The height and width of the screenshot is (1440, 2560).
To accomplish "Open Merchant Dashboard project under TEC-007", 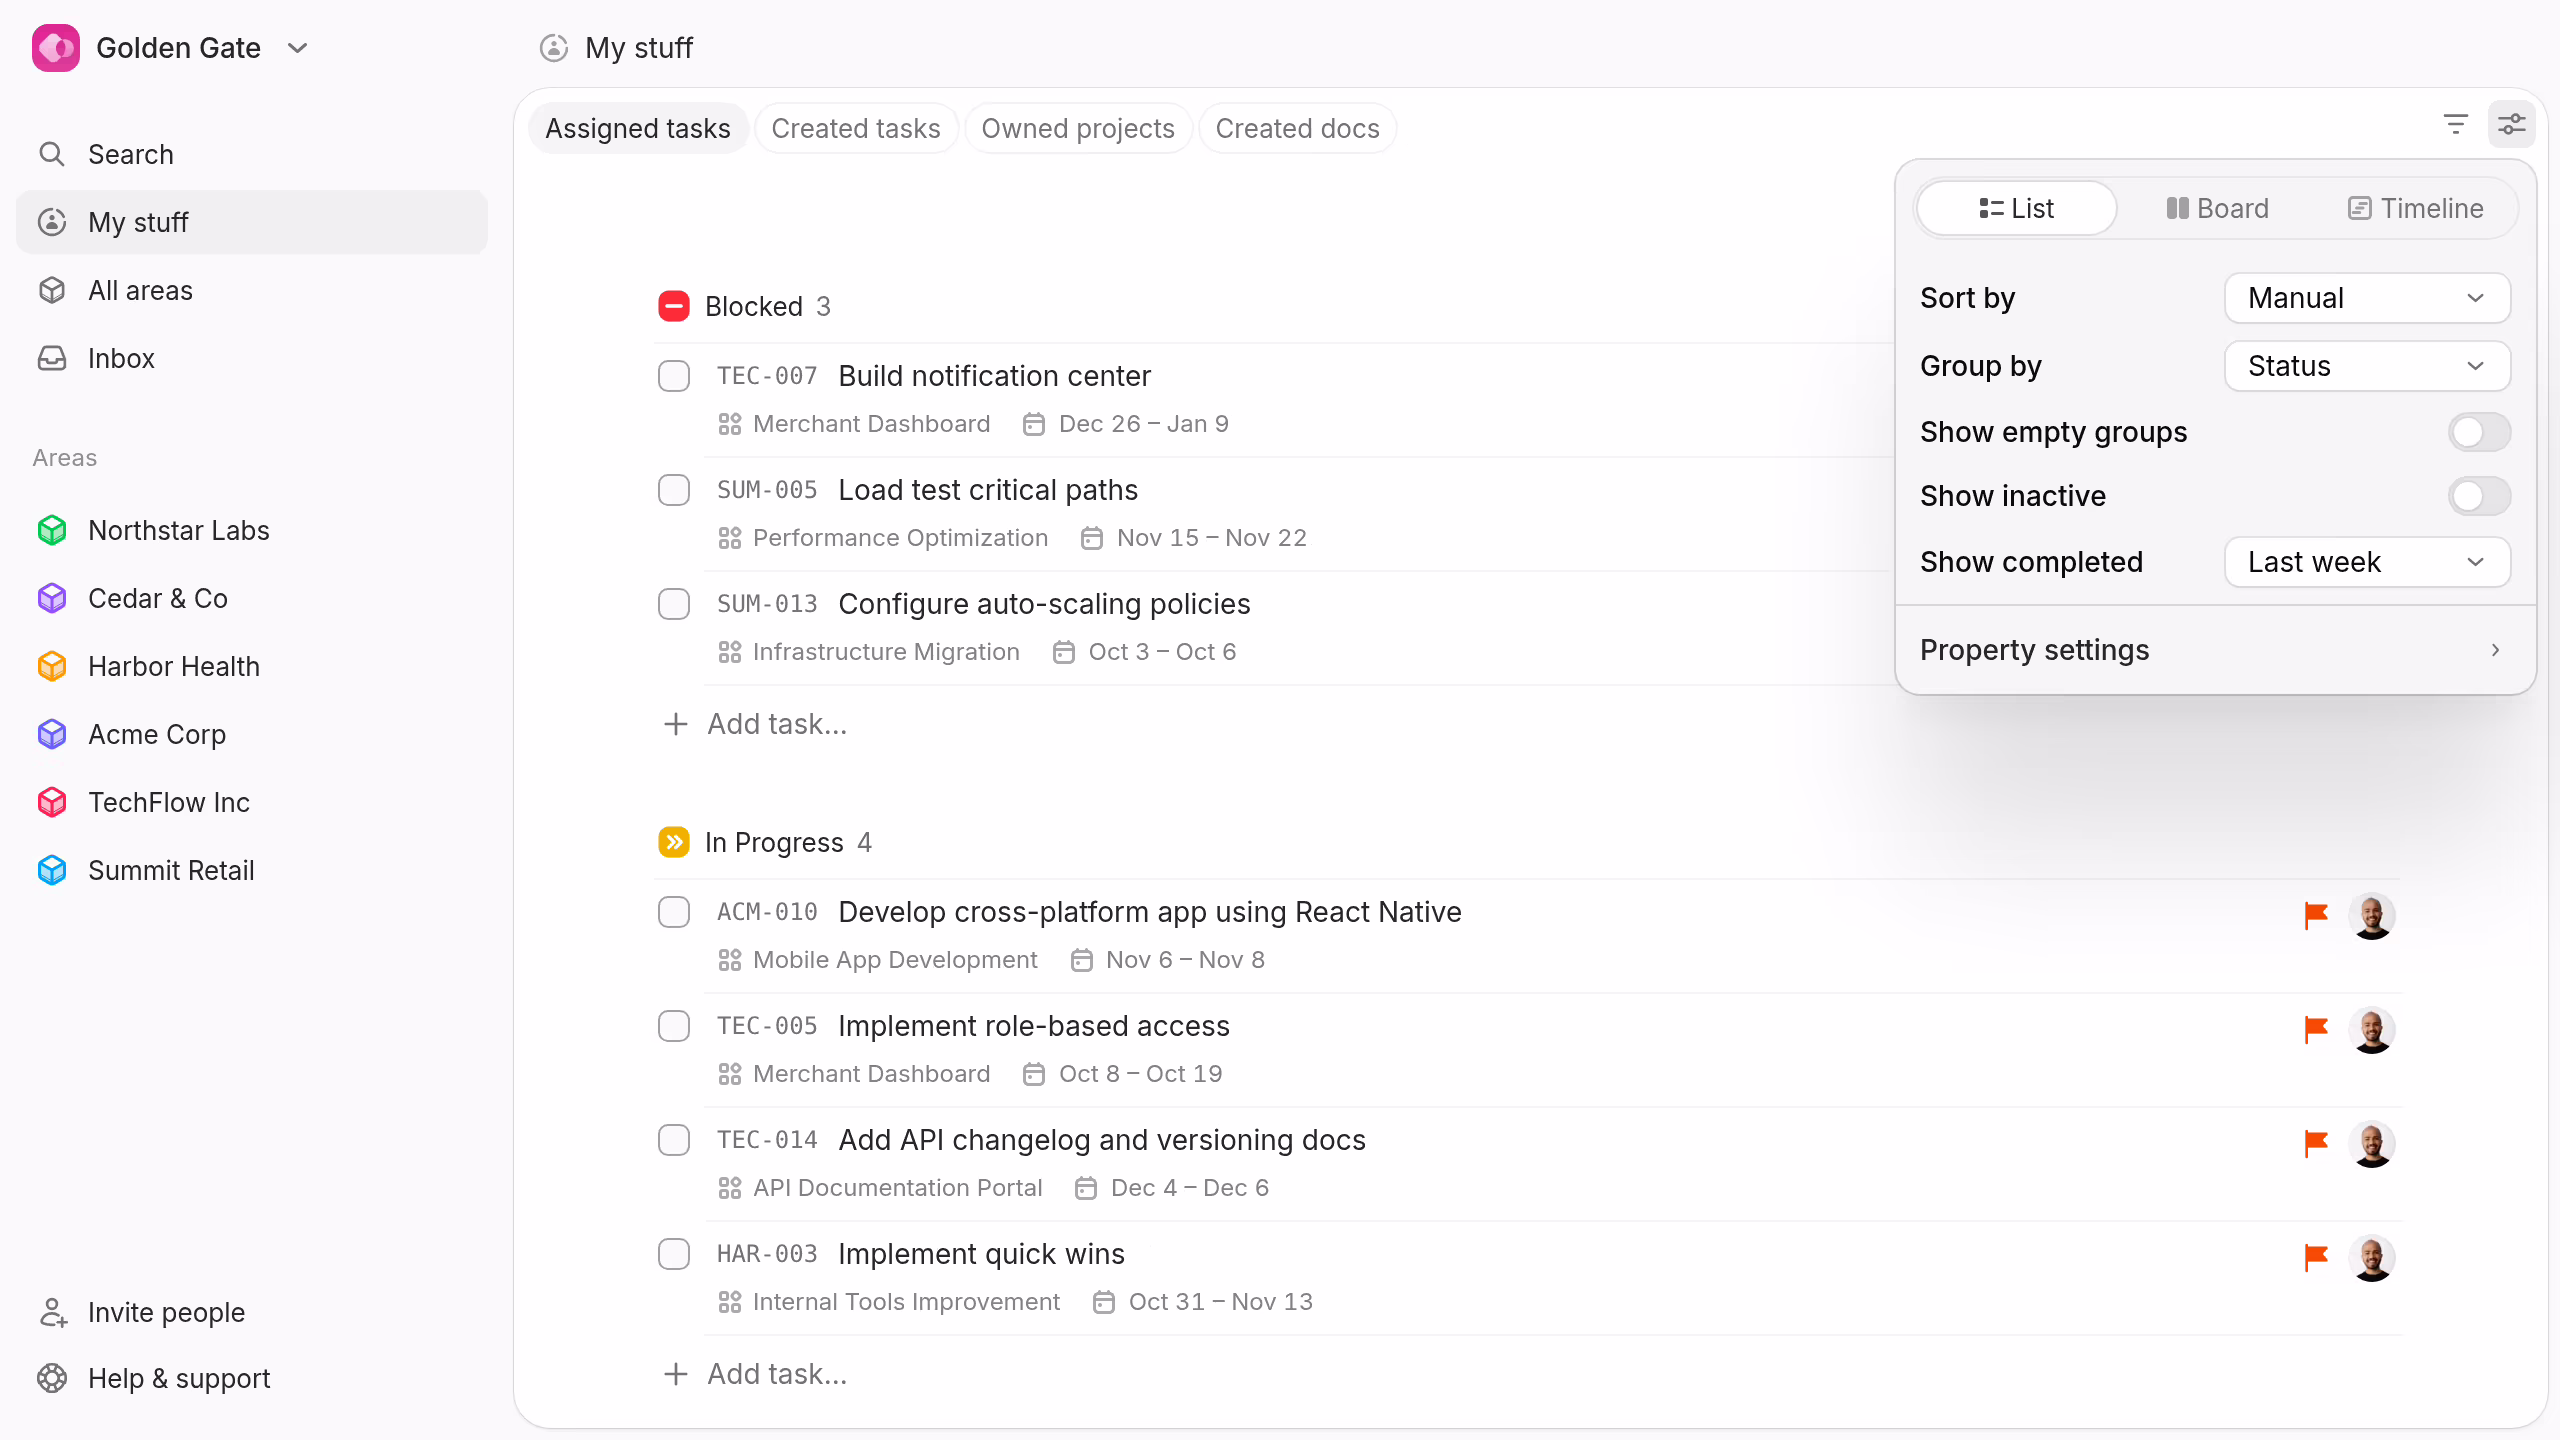I will click(x=855, y=424).
